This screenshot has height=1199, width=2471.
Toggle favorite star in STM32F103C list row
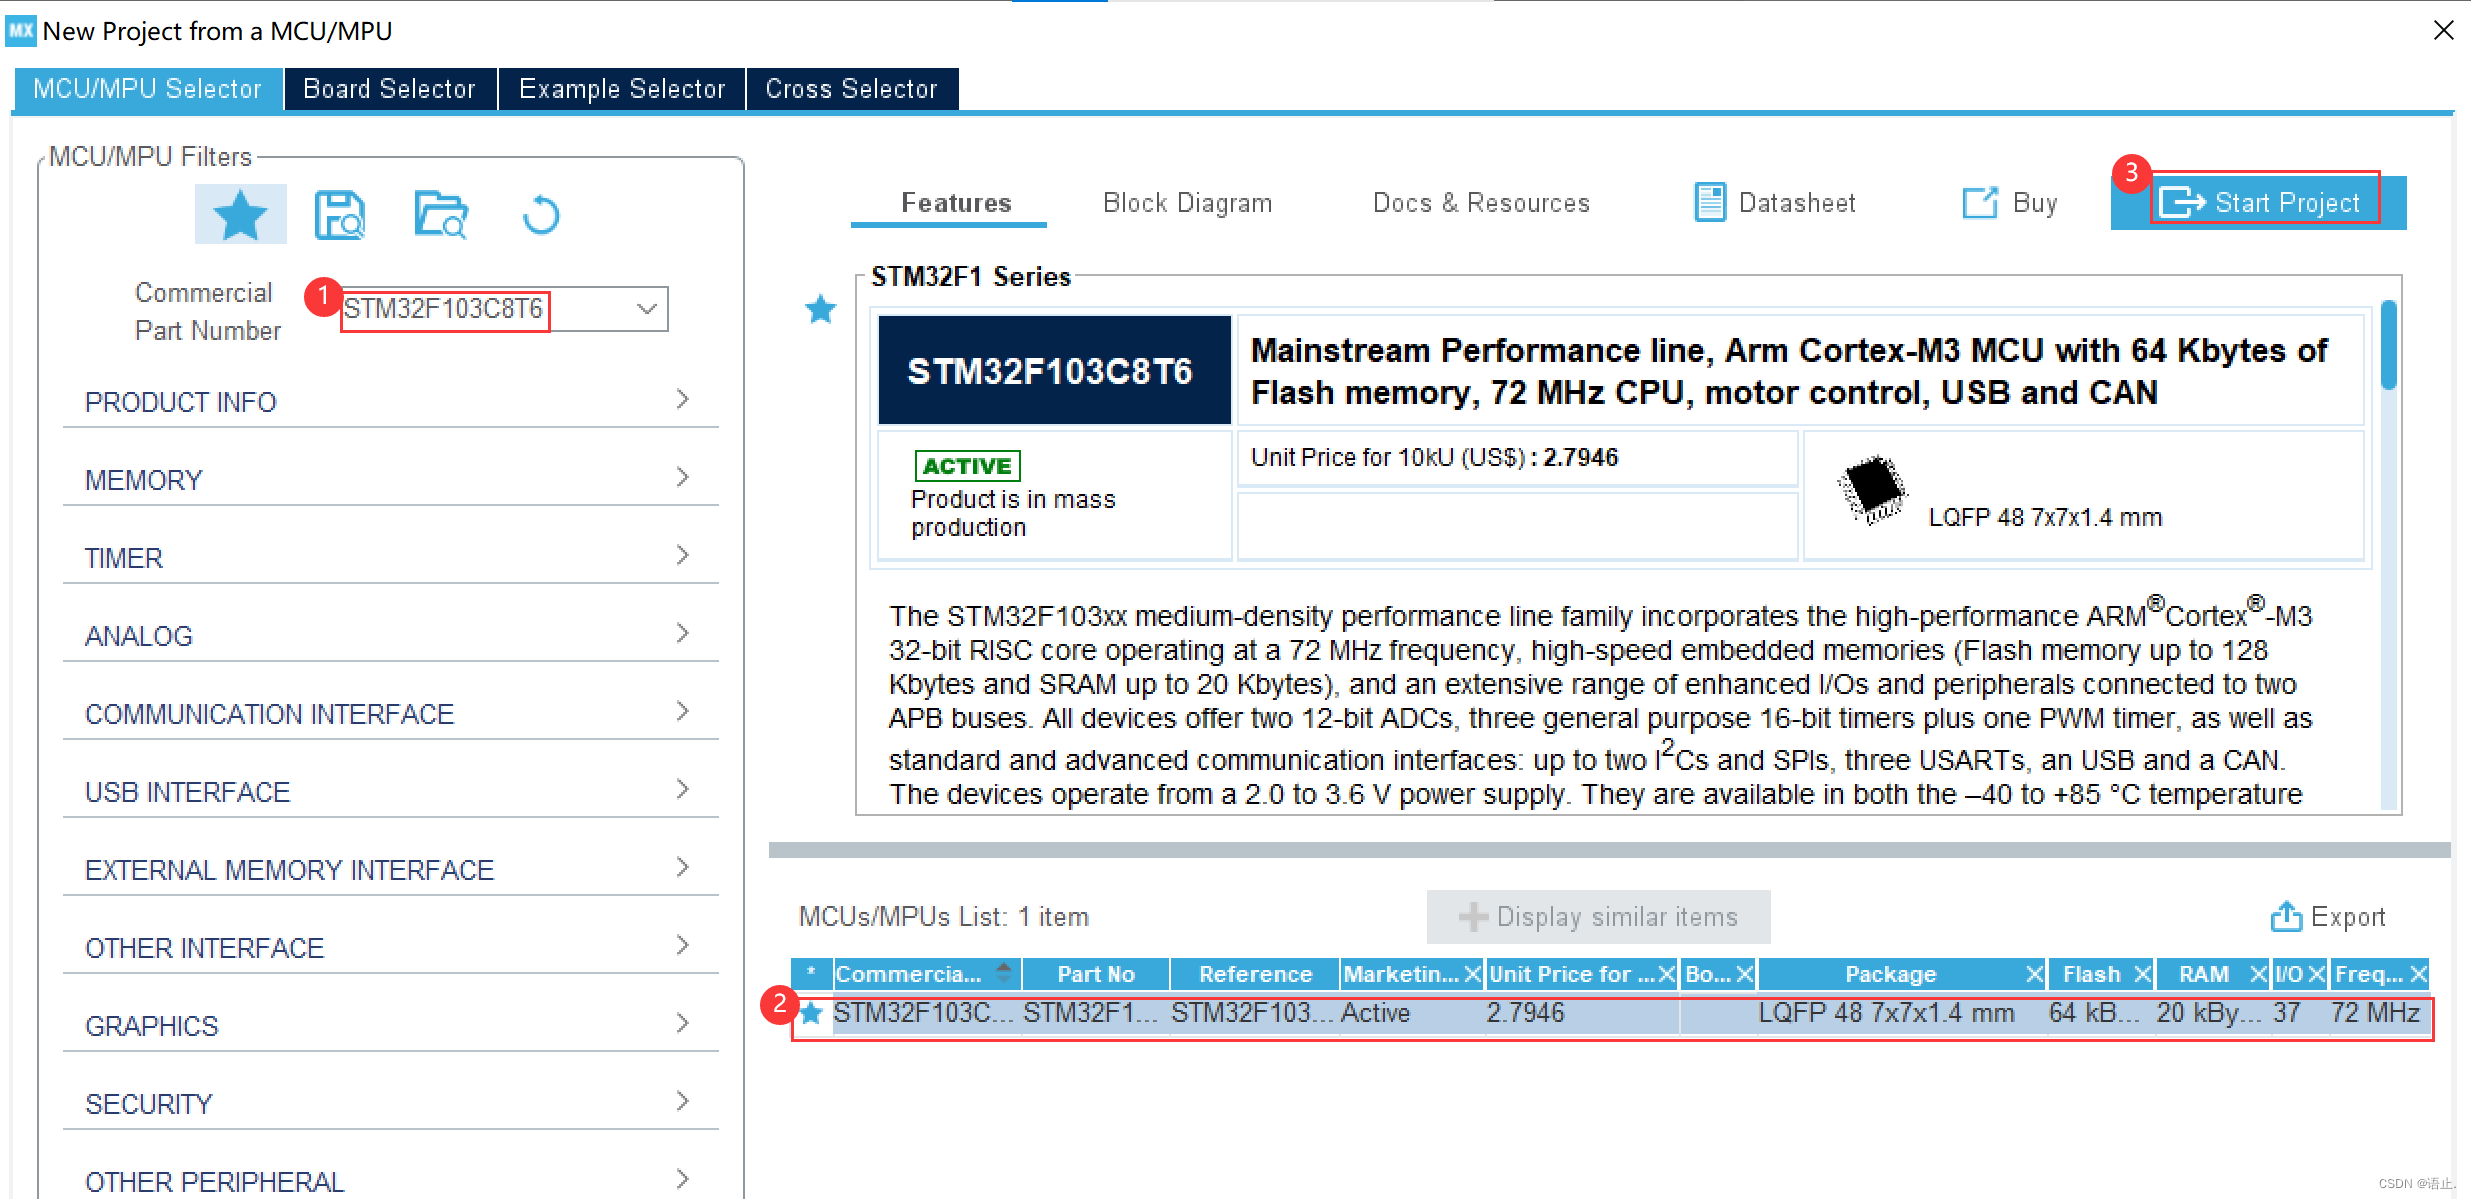tap(811, 1013)
